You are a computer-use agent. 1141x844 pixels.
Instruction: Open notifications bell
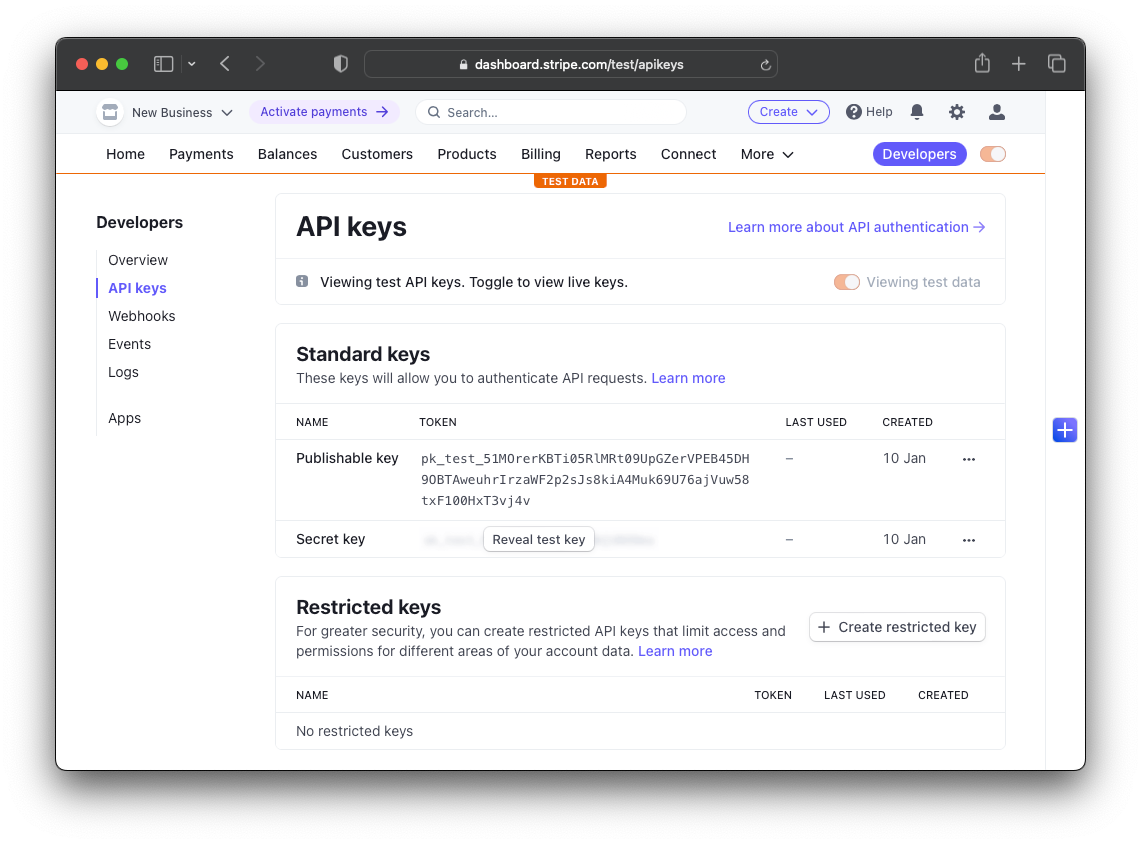(917, 112)
